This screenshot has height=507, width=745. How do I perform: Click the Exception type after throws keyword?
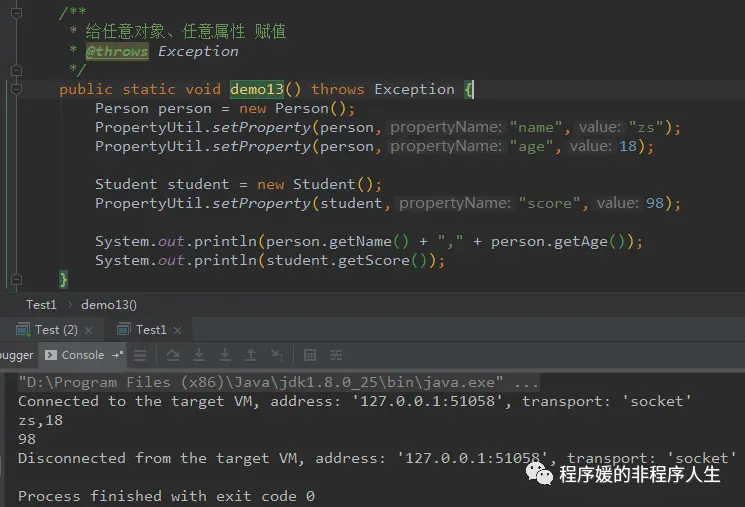click(414, 89)
